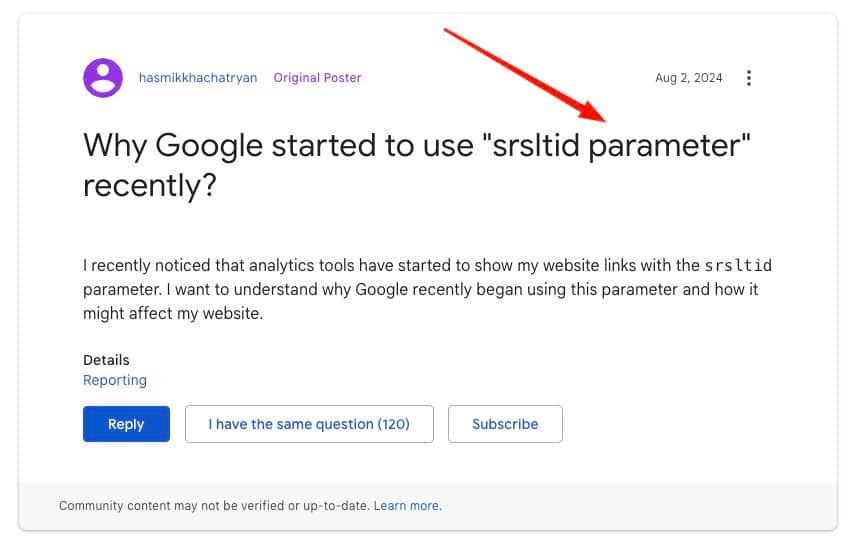
Task: Click the word recently? in the title
Action: click(150, 185)
